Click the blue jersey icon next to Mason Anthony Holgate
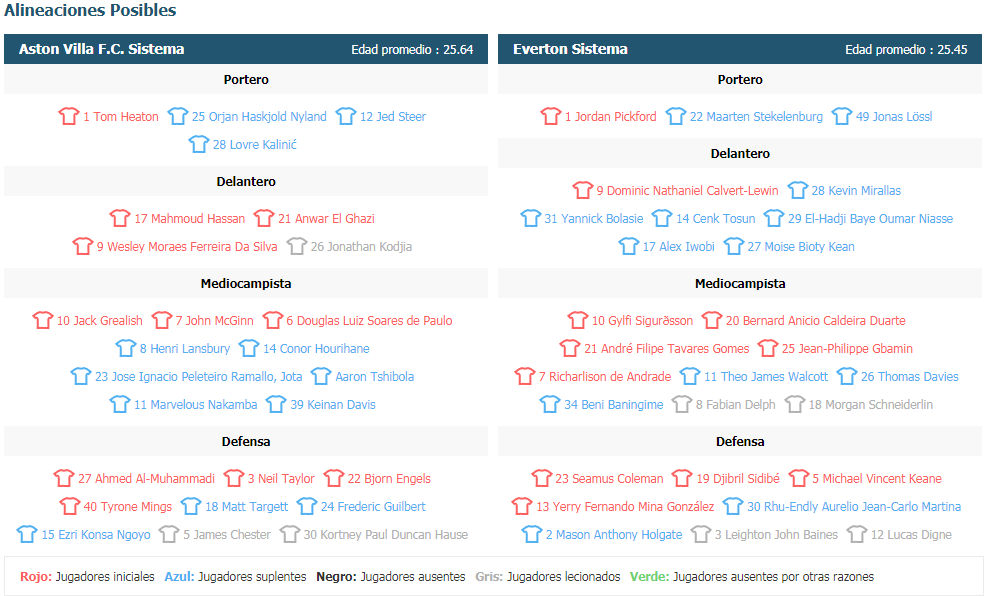The height and width of the screenshot is (596, 985). click(x=531, y=534)
